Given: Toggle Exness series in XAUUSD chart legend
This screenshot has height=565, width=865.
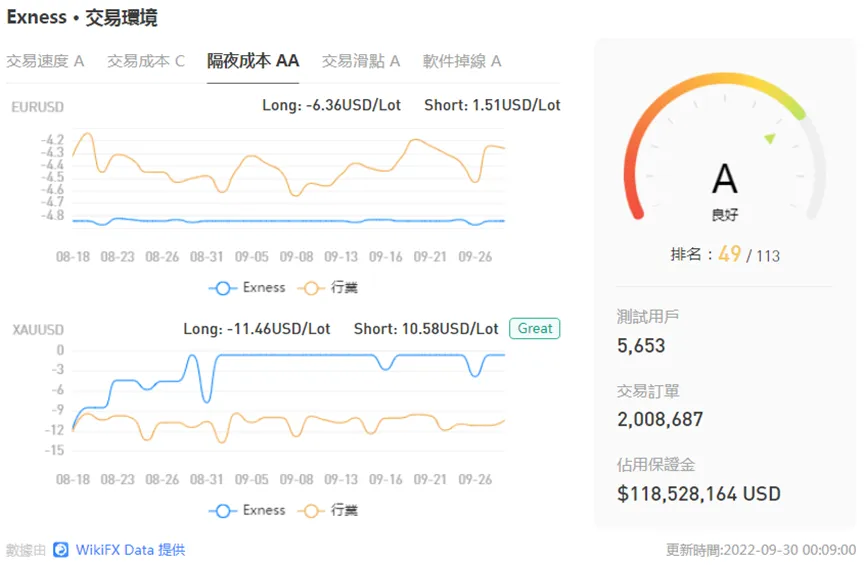Looking at the screenshot, I should tap(247, 510).
